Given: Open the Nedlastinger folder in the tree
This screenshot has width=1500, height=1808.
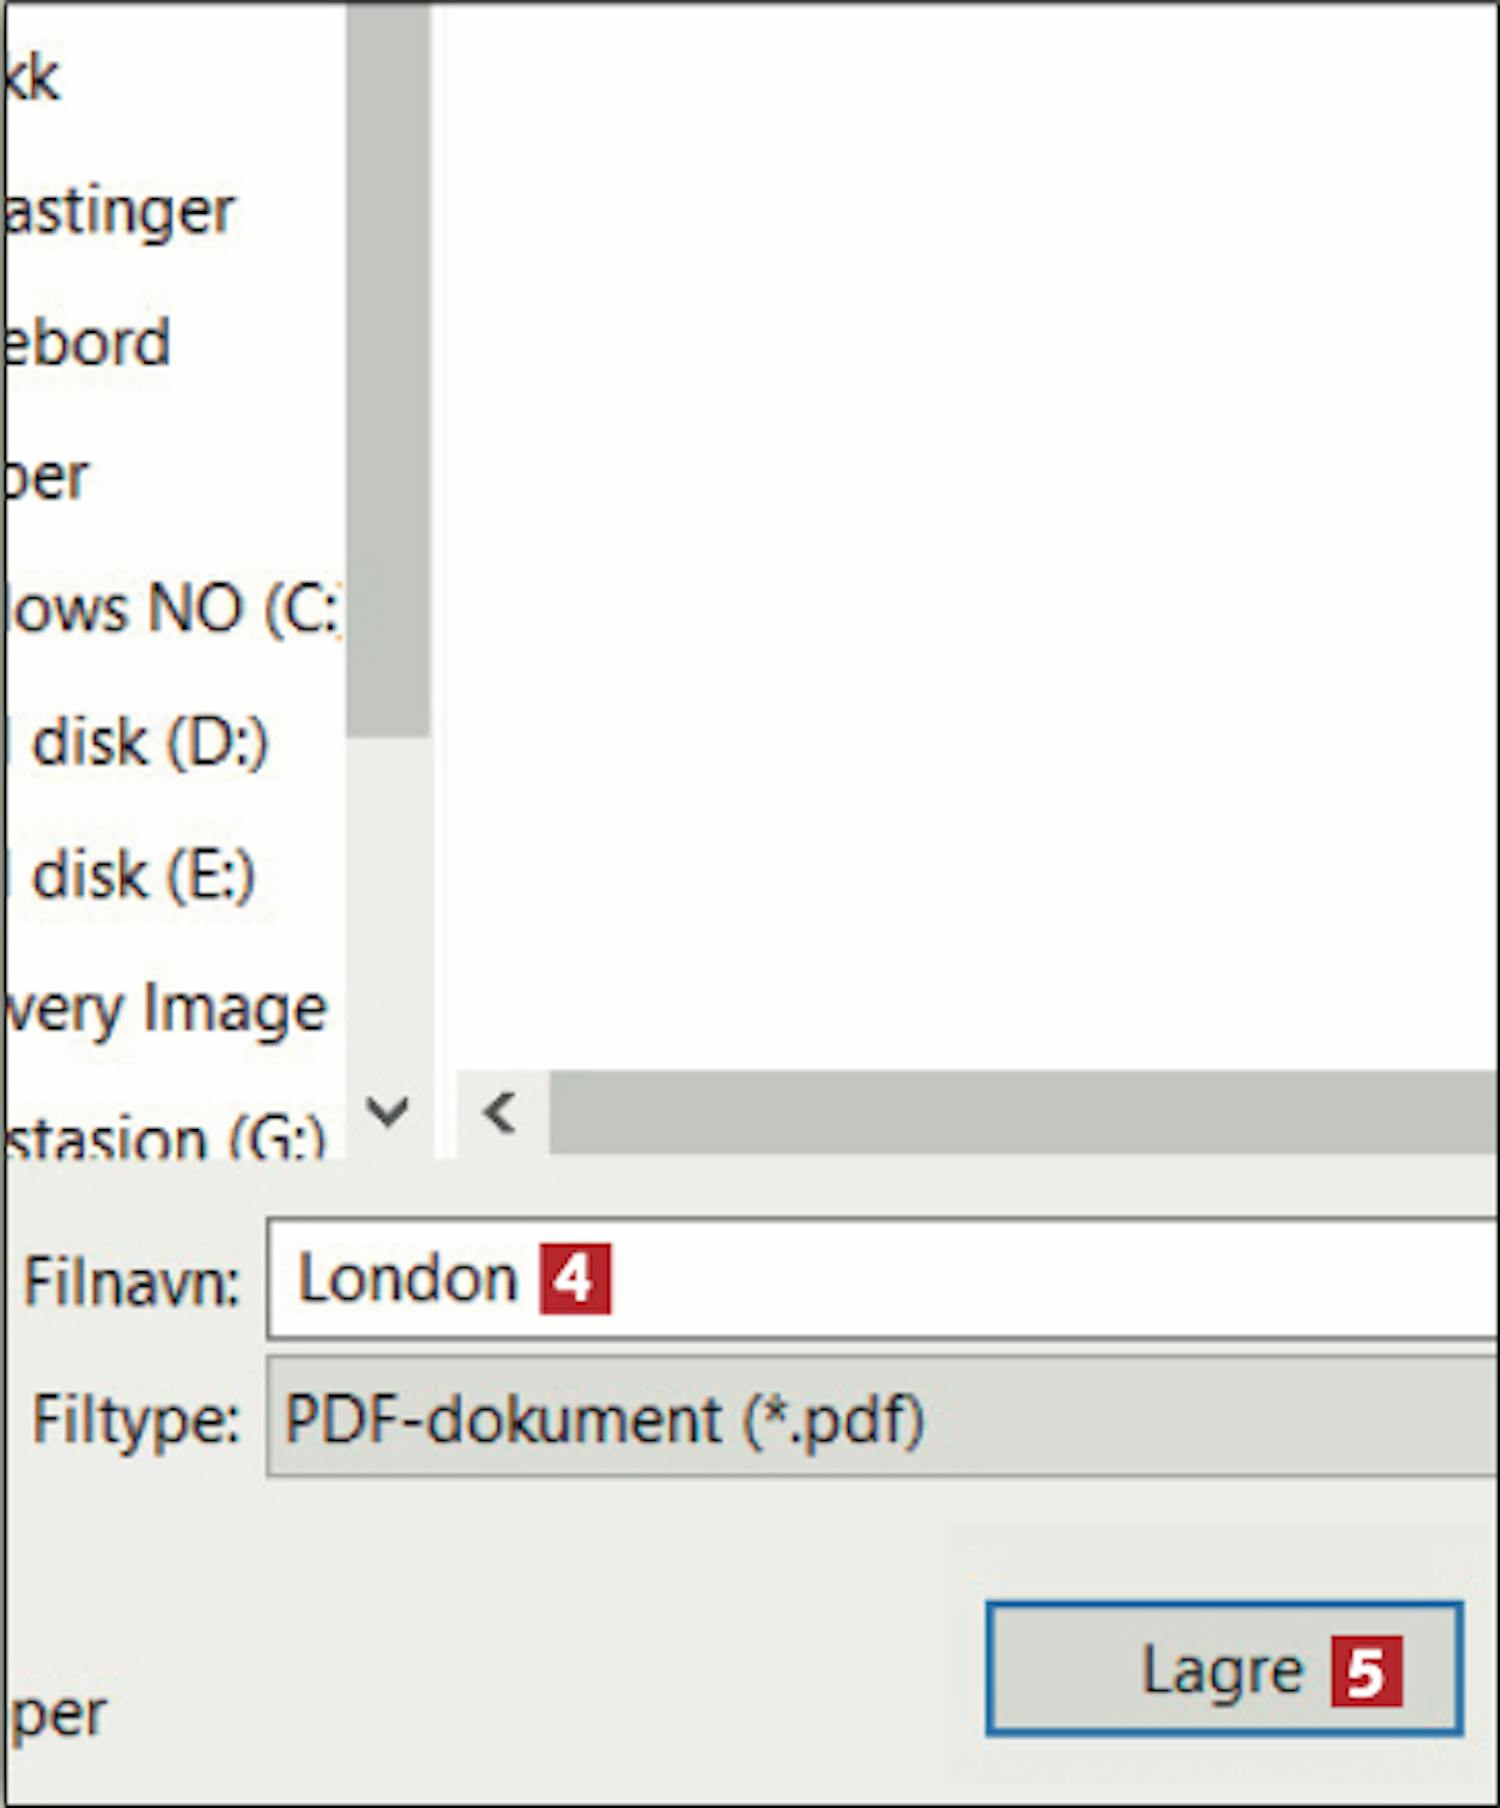Looking at the screenshot, I should (120, 210).
